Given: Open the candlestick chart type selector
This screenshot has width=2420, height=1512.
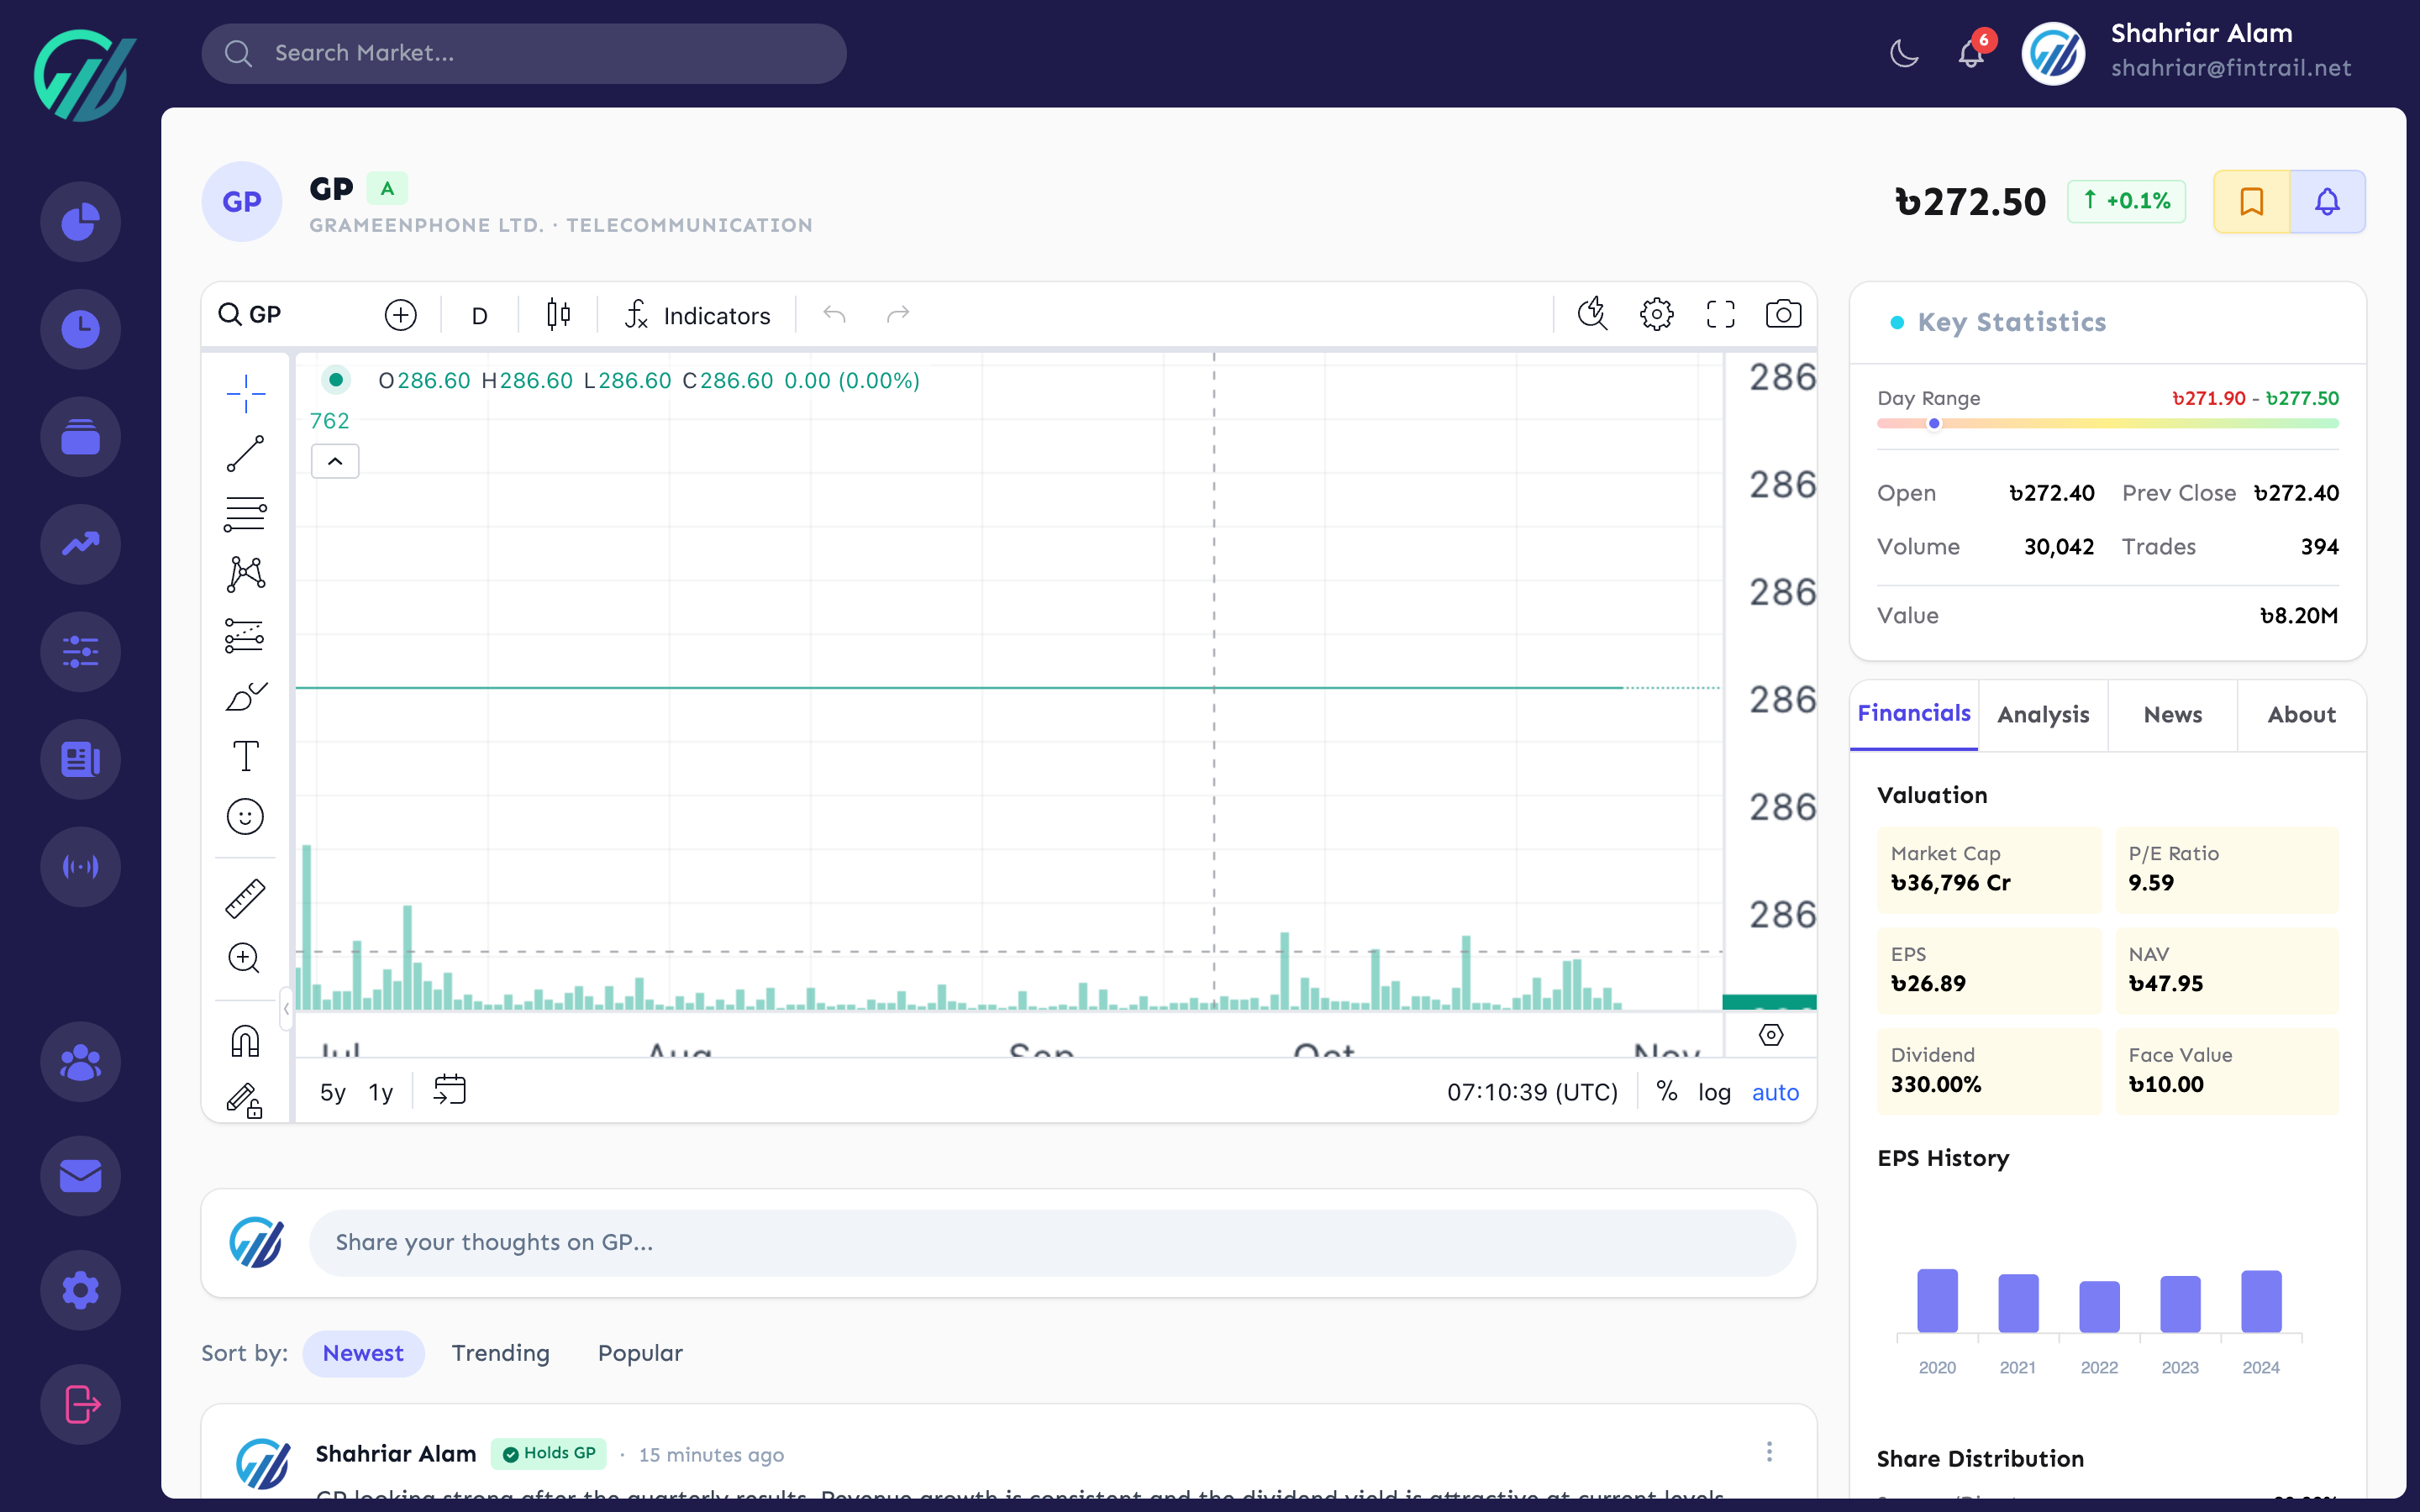Looking at the screenshot, I should pyautogui.click(x=557, y=313).
